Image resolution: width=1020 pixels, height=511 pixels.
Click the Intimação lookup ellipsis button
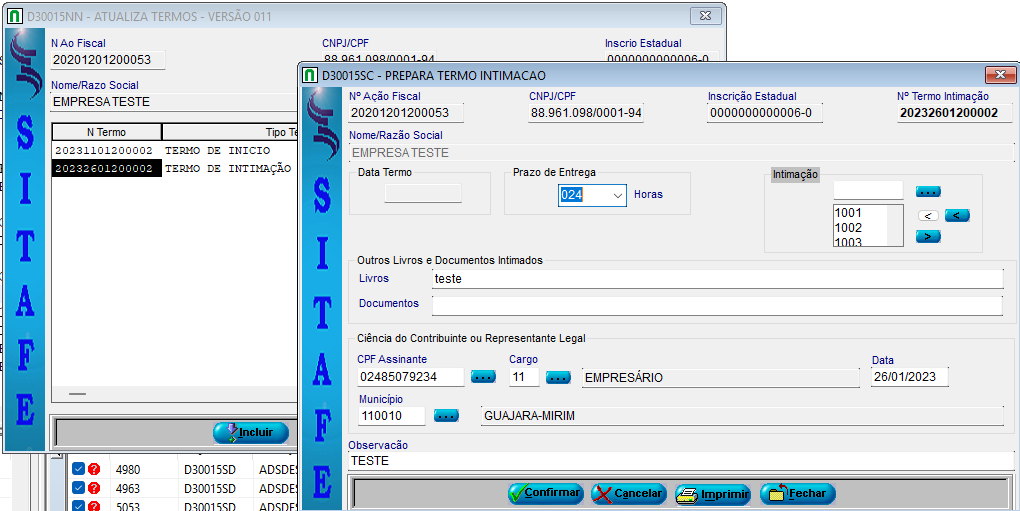click(x=928, y=191)
